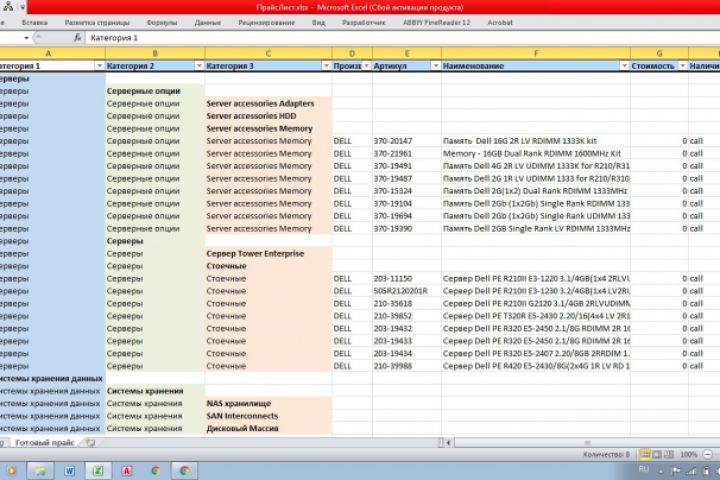
Task: Click the fx Insert Function icon
Action: (78, 38)
